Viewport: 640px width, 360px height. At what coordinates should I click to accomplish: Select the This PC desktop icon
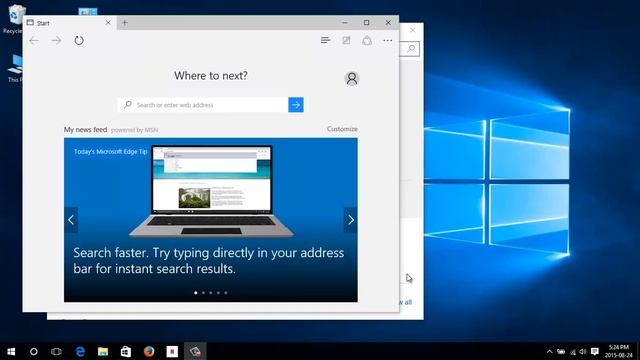tap(14, 68)
